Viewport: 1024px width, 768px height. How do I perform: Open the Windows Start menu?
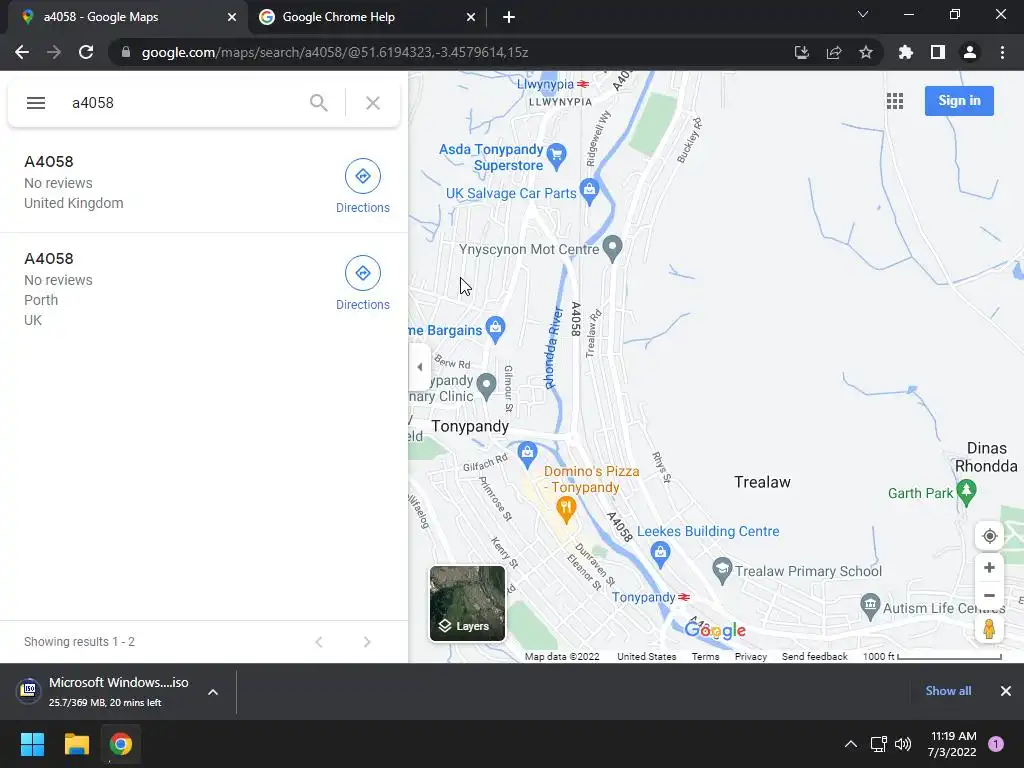pos(32,744)
